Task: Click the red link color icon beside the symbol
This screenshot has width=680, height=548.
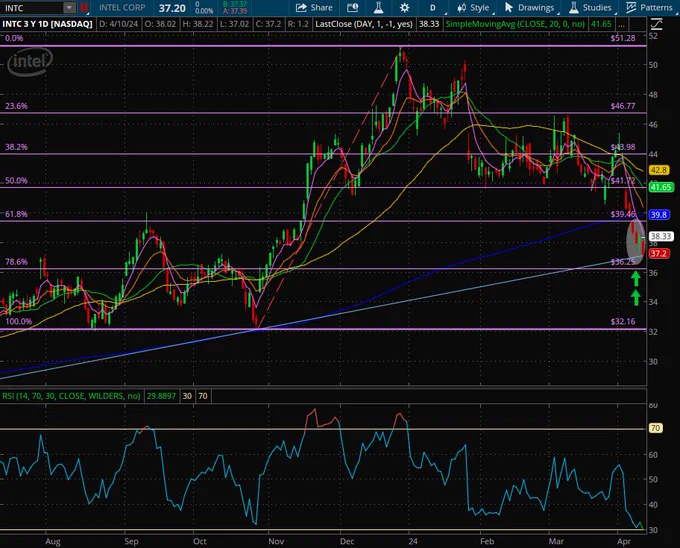Action: click(x=84, y=8)
